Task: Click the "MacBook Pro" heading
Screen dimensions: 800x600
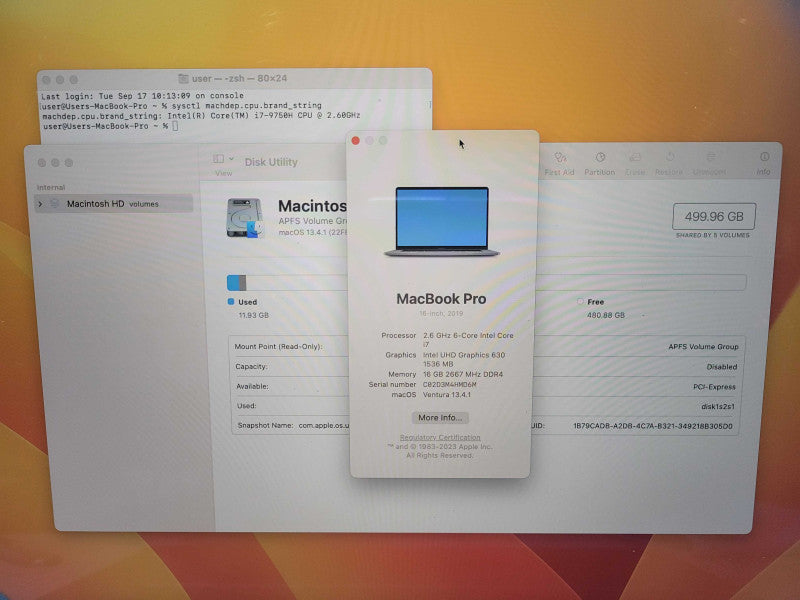Action: click(x=441, y=298)
